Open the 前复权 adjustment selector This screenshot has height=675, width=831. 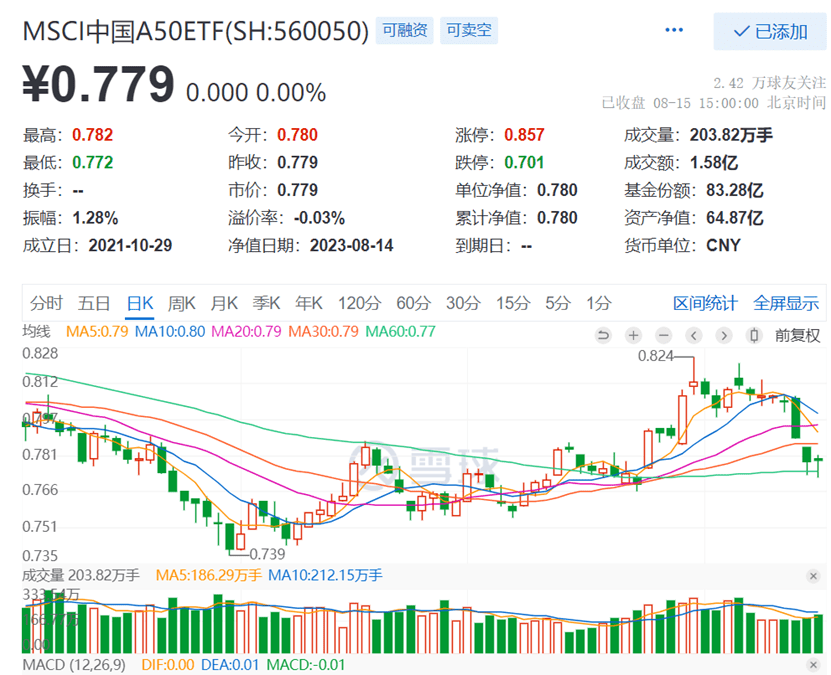coord(796,335)
